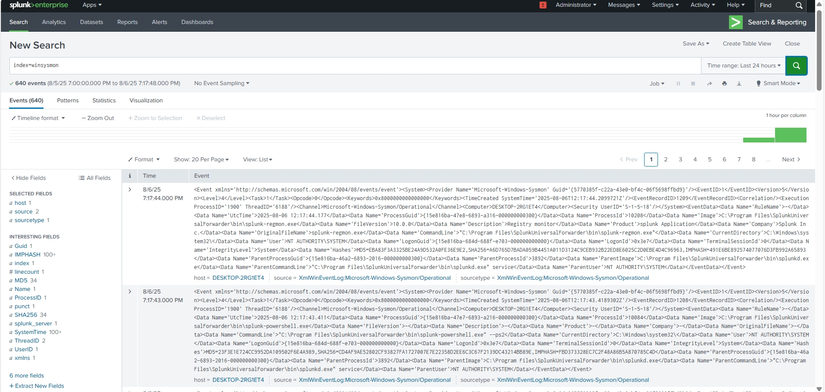
Task: Click the tallest green timeline bar
Action: click(790, 135)
